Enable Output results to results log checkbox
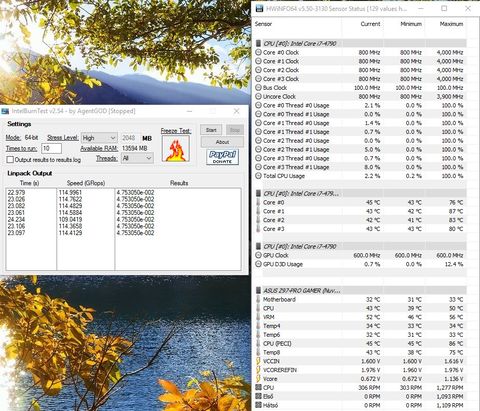The image size is (480, 411). [x=10, y=160]
